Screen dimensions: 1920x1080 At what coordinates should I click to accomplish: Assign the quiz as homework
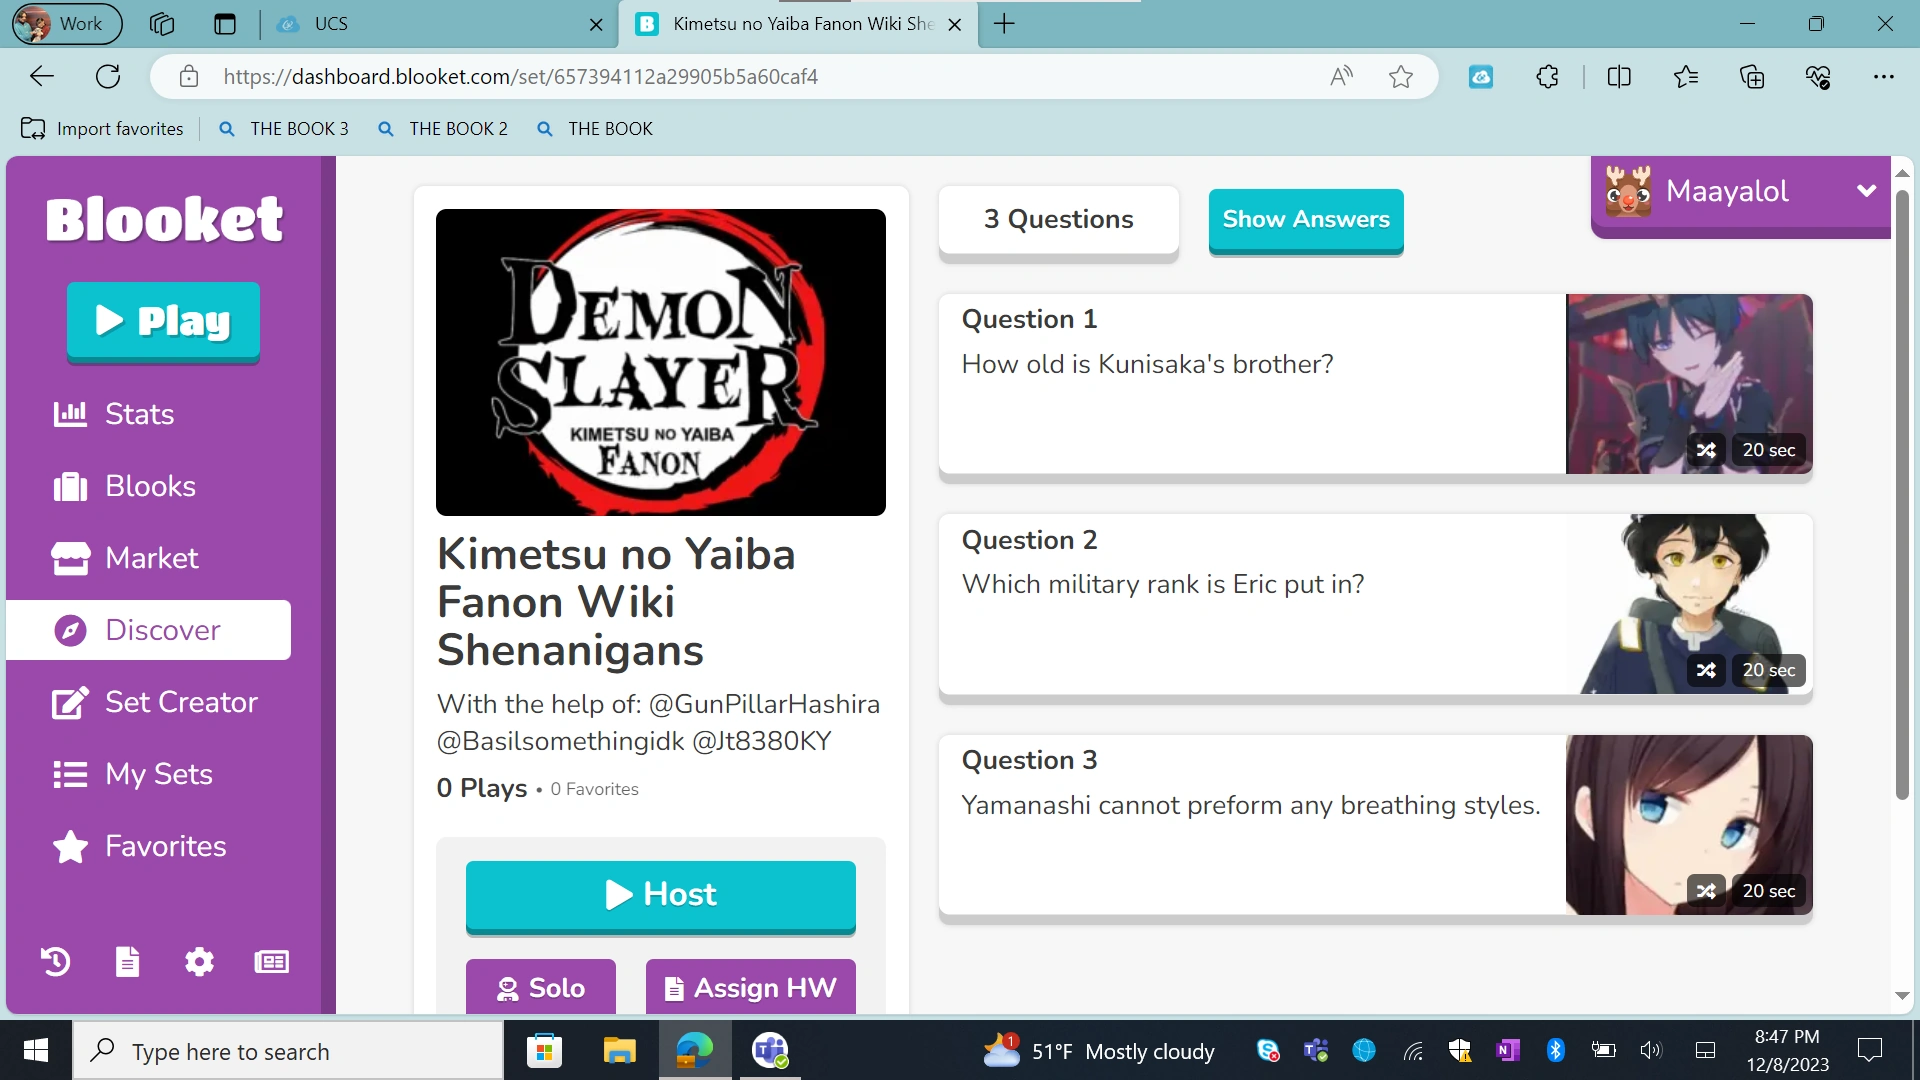click(x=750, y=988)
